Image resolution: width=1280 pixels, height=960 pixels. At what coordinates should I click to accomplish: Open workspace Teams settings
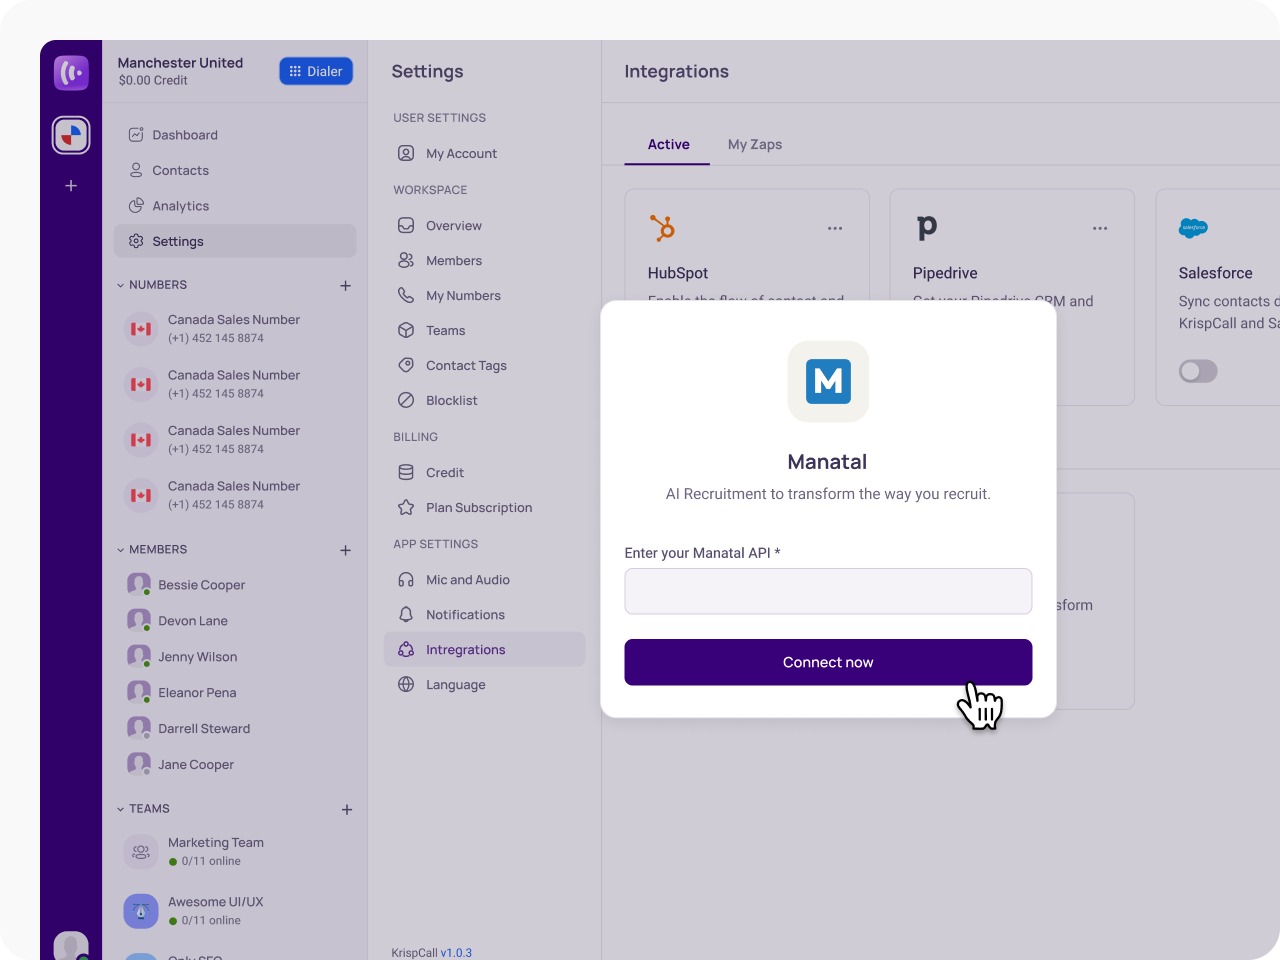(485, 331)
